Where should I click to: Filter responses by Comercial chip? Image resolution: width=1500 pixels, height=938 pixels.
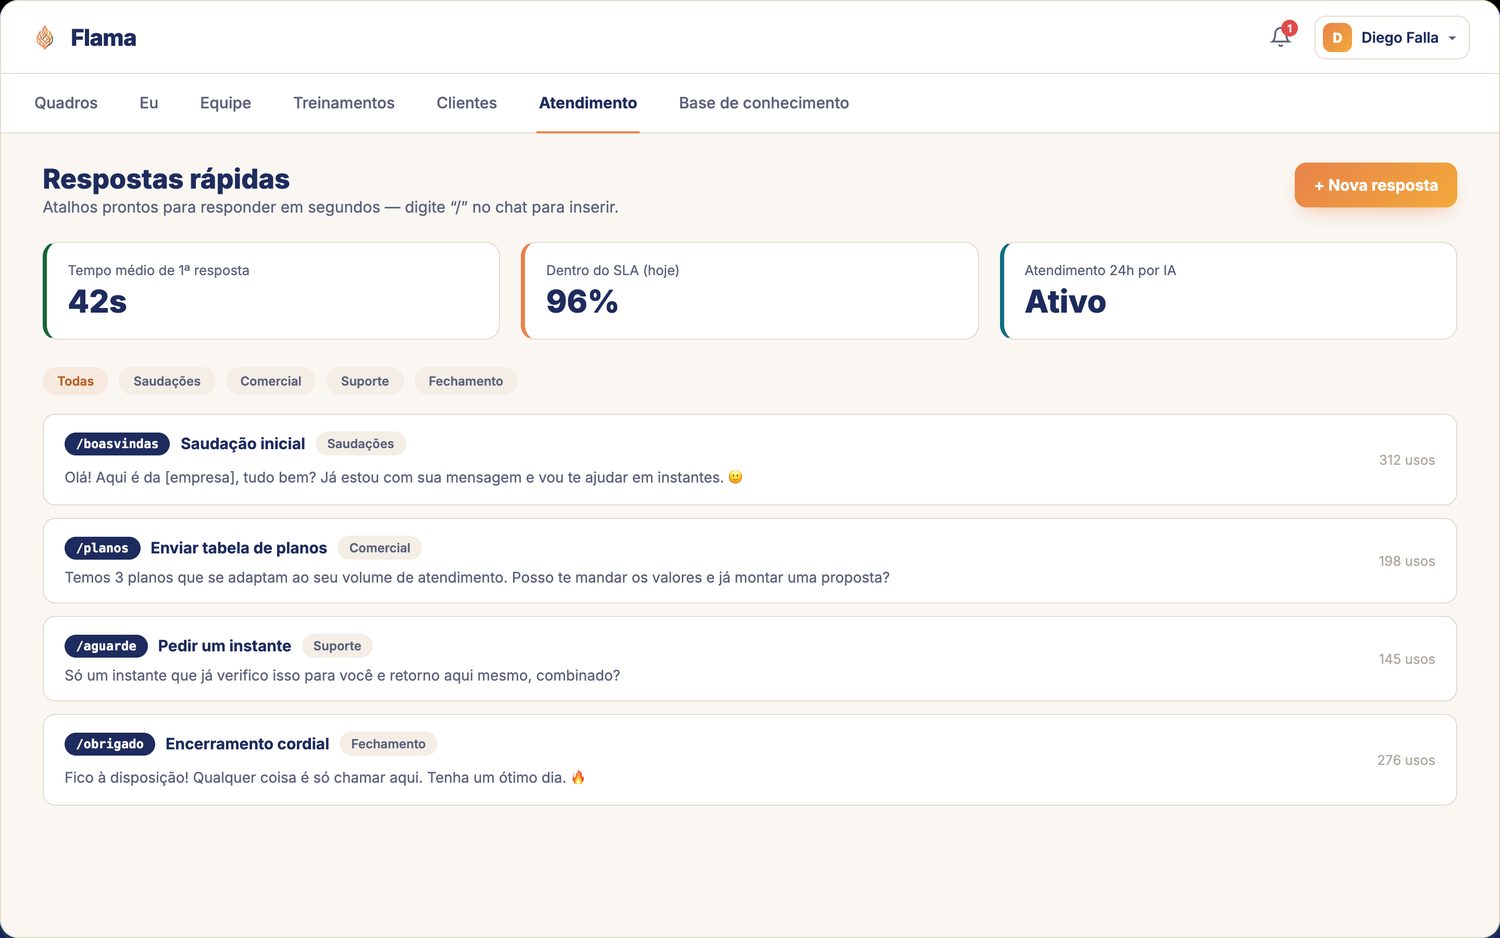(x=270, y=381)
